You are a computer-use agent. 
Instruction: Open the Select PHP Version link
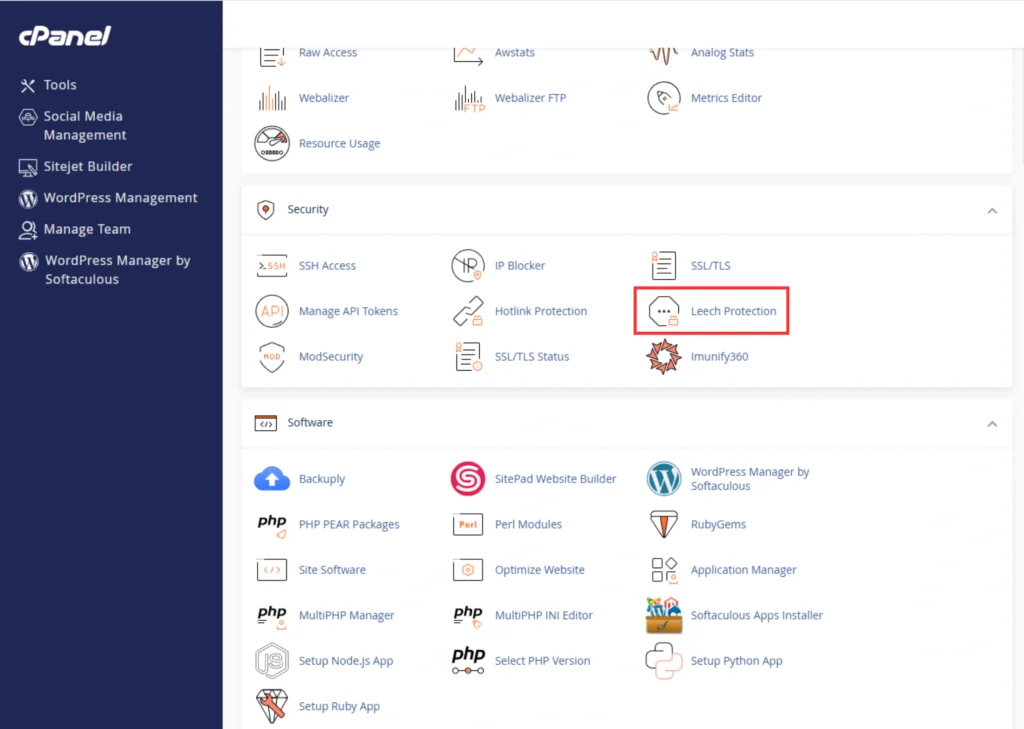point(542,661)
